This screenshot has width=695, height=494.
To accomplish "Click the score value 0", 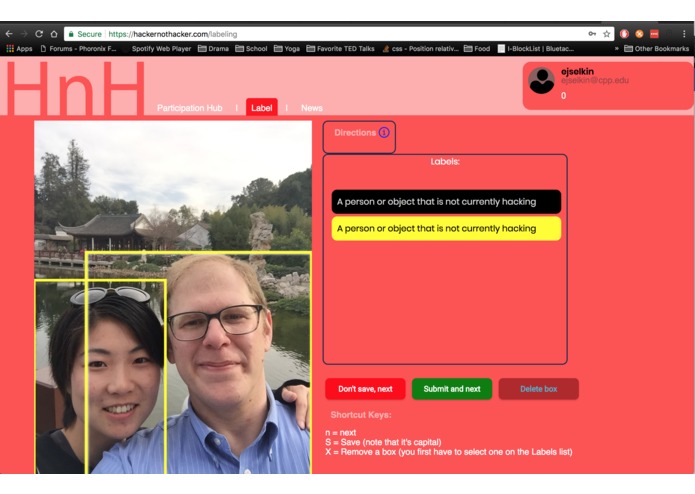I will click(x=563, y=96).
